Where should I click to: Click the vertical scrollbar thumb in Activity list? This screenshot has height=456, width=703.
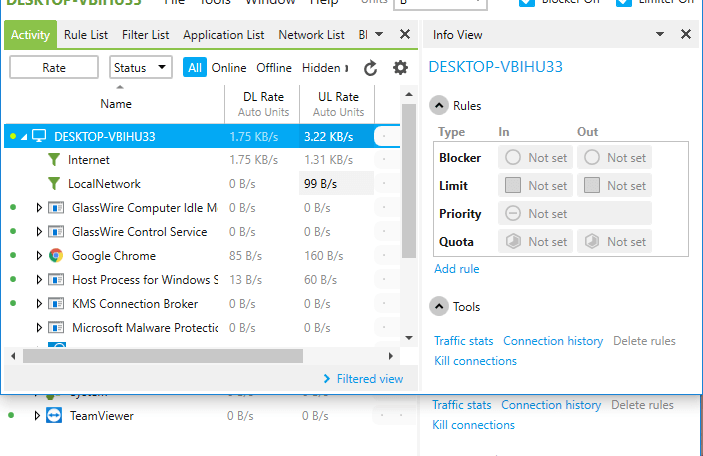(408, 181)
